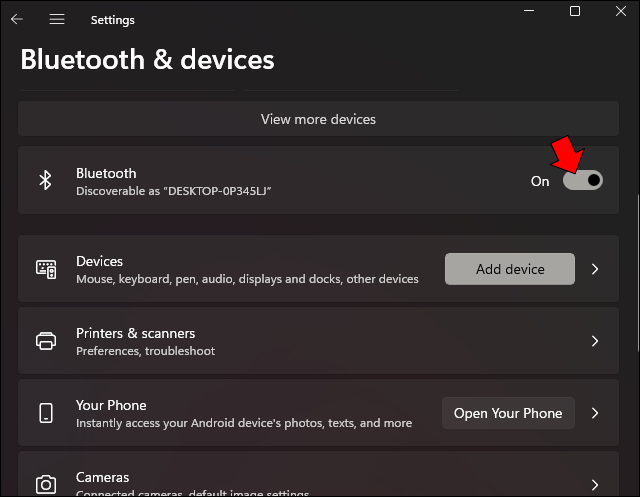Click 'Instantly access your Android' description
The image size is (640, 497).
(x=244, y=423)
